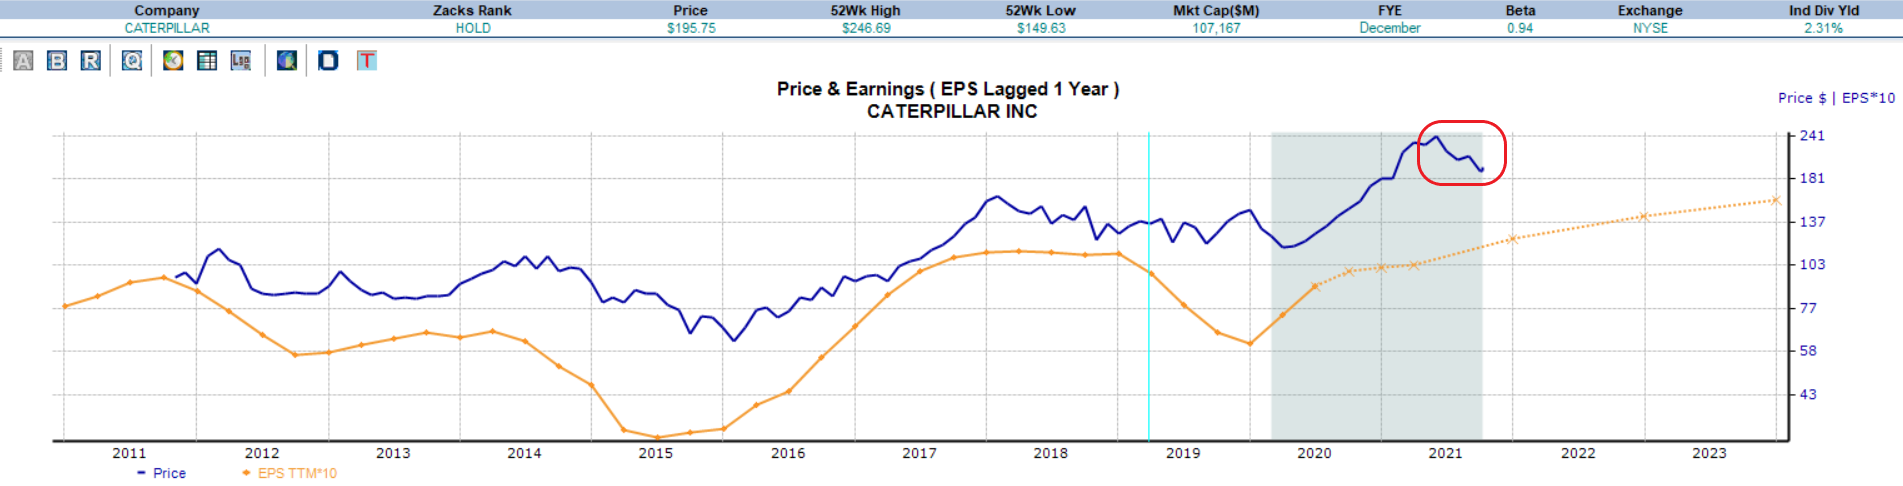Toggle the Log scale toolbar icon

[241, 61]
